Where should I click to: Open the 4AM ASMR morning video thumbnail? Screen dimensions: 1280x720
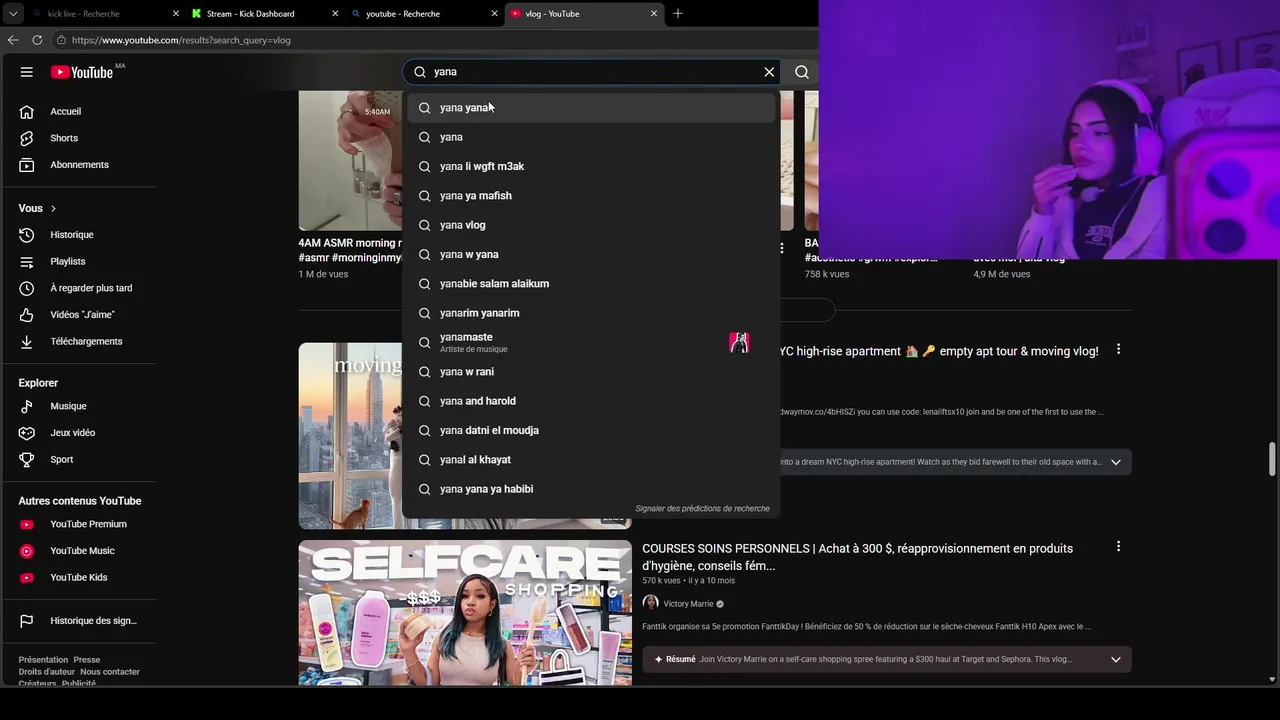point(350,161)
